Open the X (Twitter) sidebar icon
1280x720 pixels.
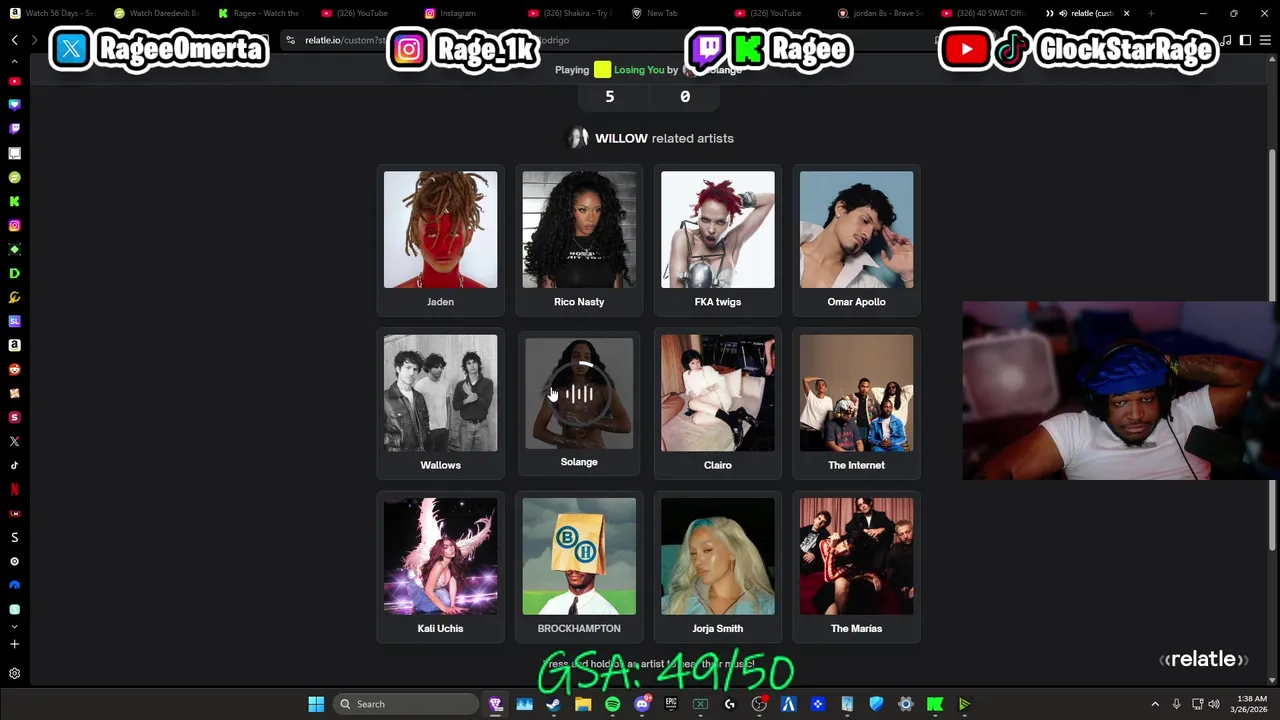tap(14, 441)
